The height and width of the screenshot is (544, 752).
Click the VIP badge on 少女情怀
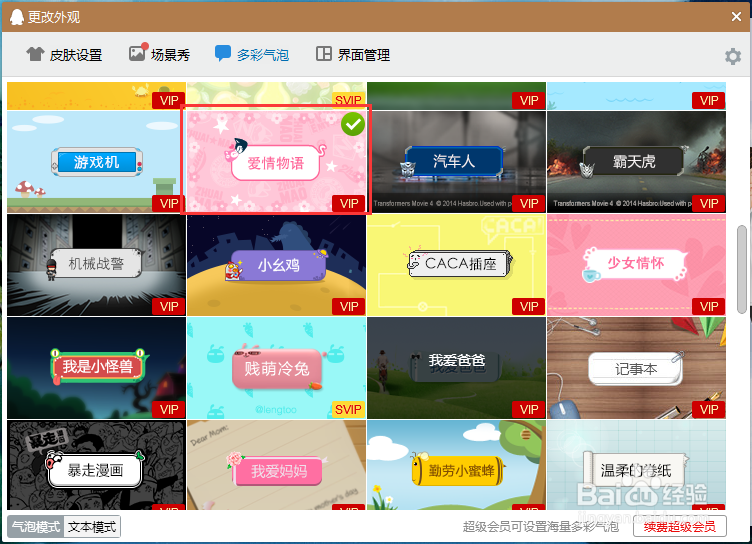point(709,307)
